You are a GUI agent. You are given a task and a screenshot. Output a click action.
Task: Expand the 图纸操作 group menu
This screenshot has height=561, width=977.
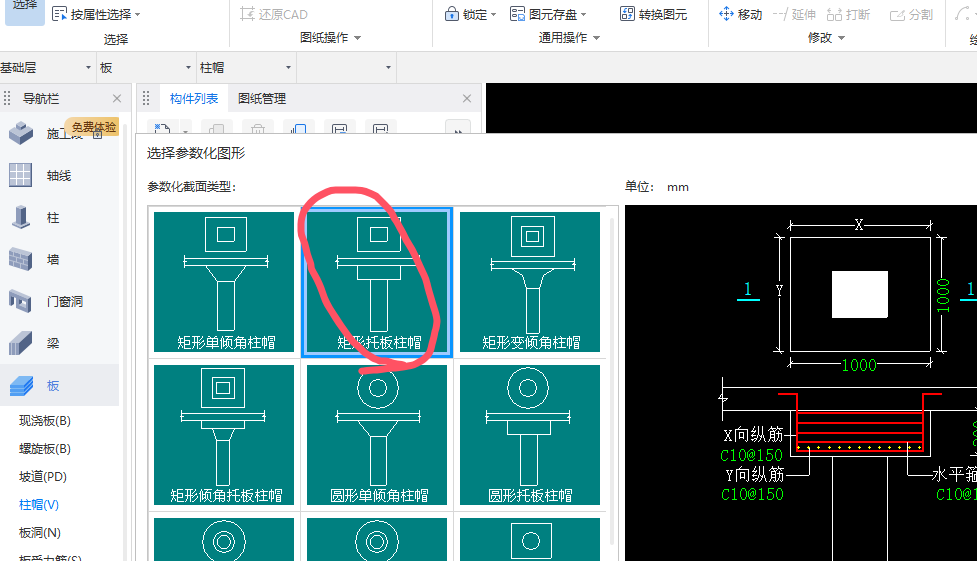330,37
